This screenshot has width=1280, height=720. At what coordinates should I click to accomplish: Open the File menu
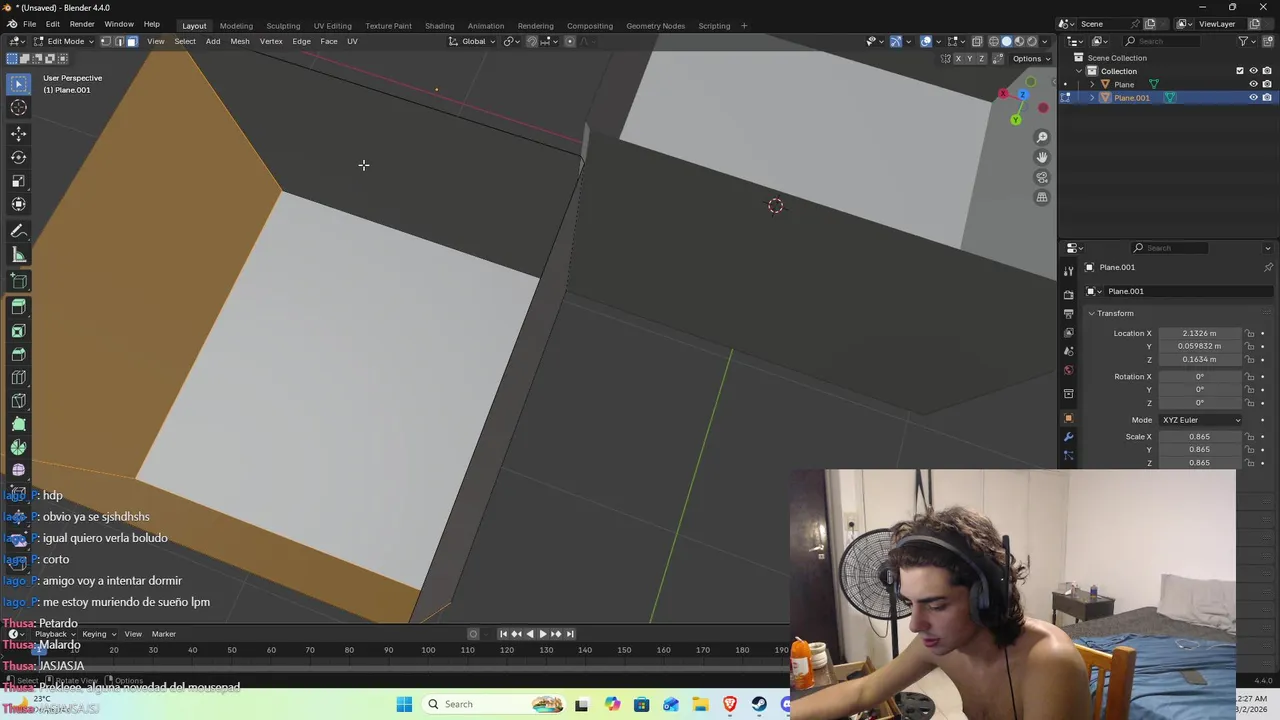(x=30, y=25)
